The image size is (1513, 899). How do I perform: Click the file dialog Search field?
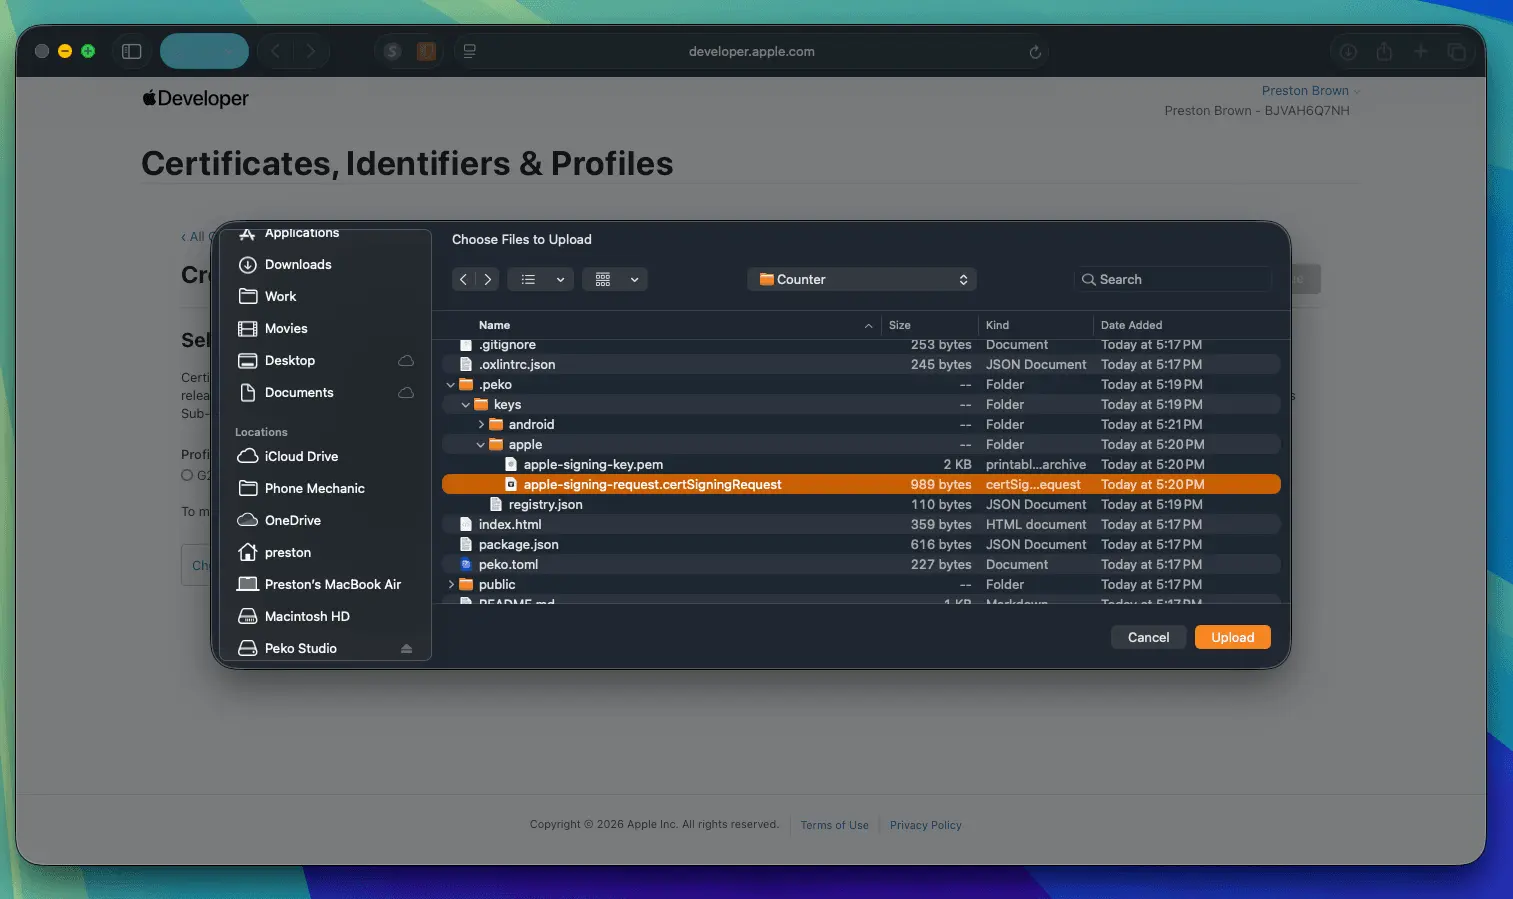point(1172,280)
